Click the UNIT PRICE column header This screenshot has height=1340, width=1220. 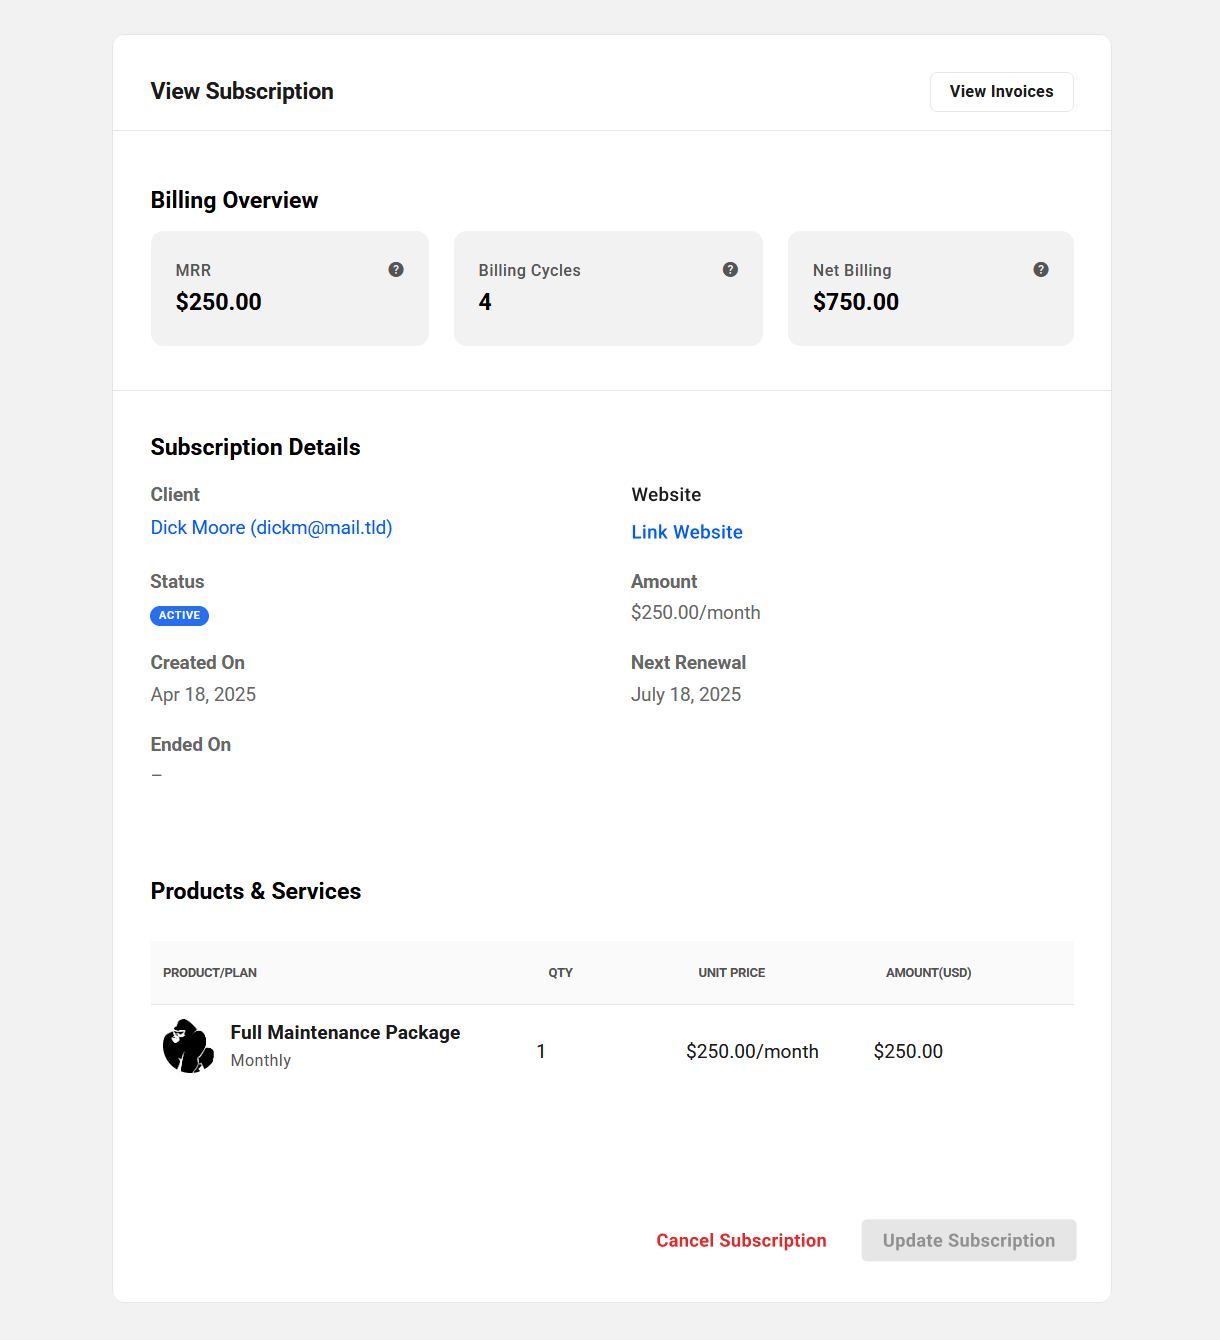point(732,973)
